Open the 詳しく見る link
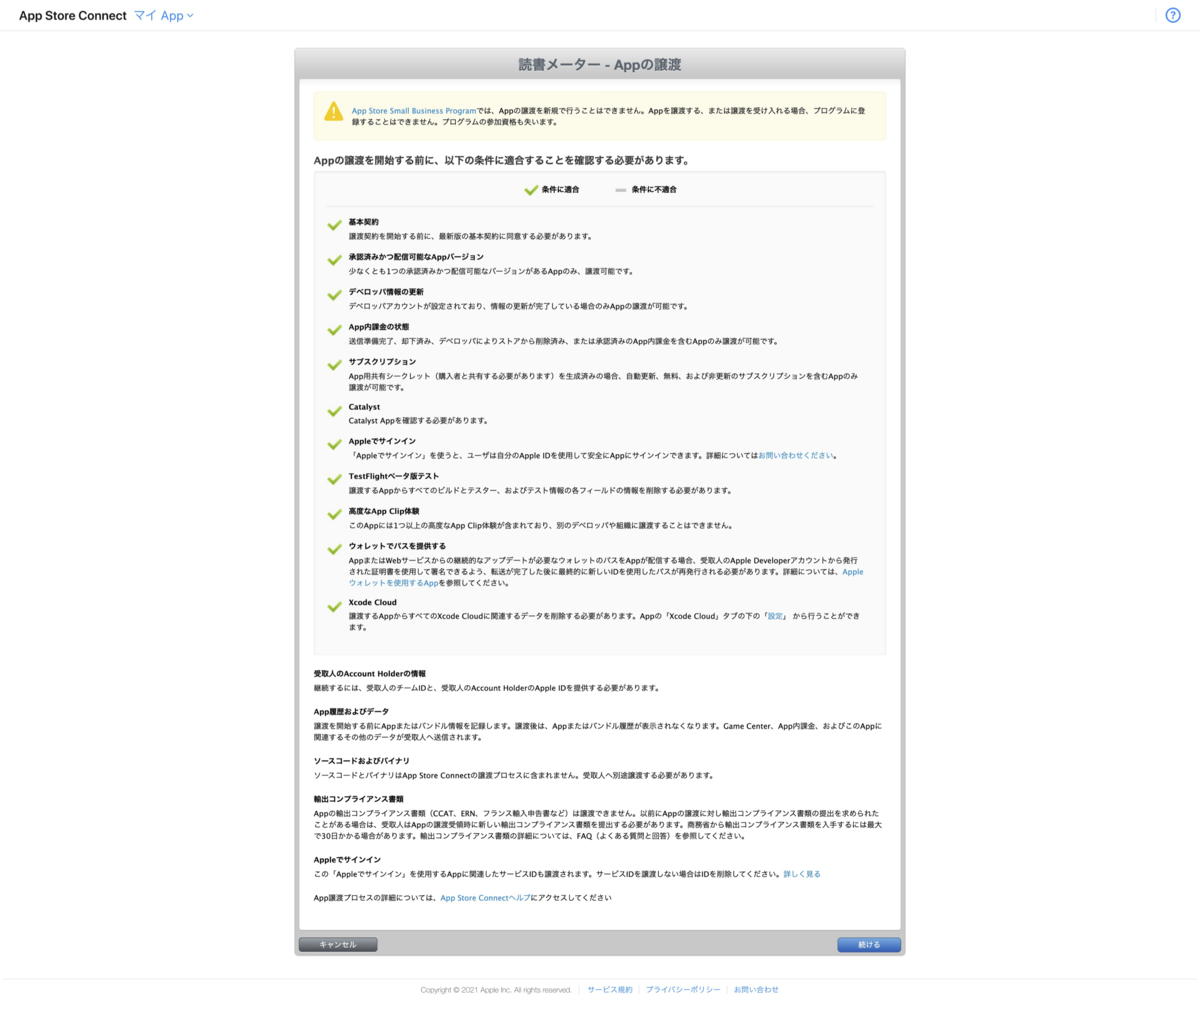This screenshot has height=1030, width=1200. click(802, 874)
